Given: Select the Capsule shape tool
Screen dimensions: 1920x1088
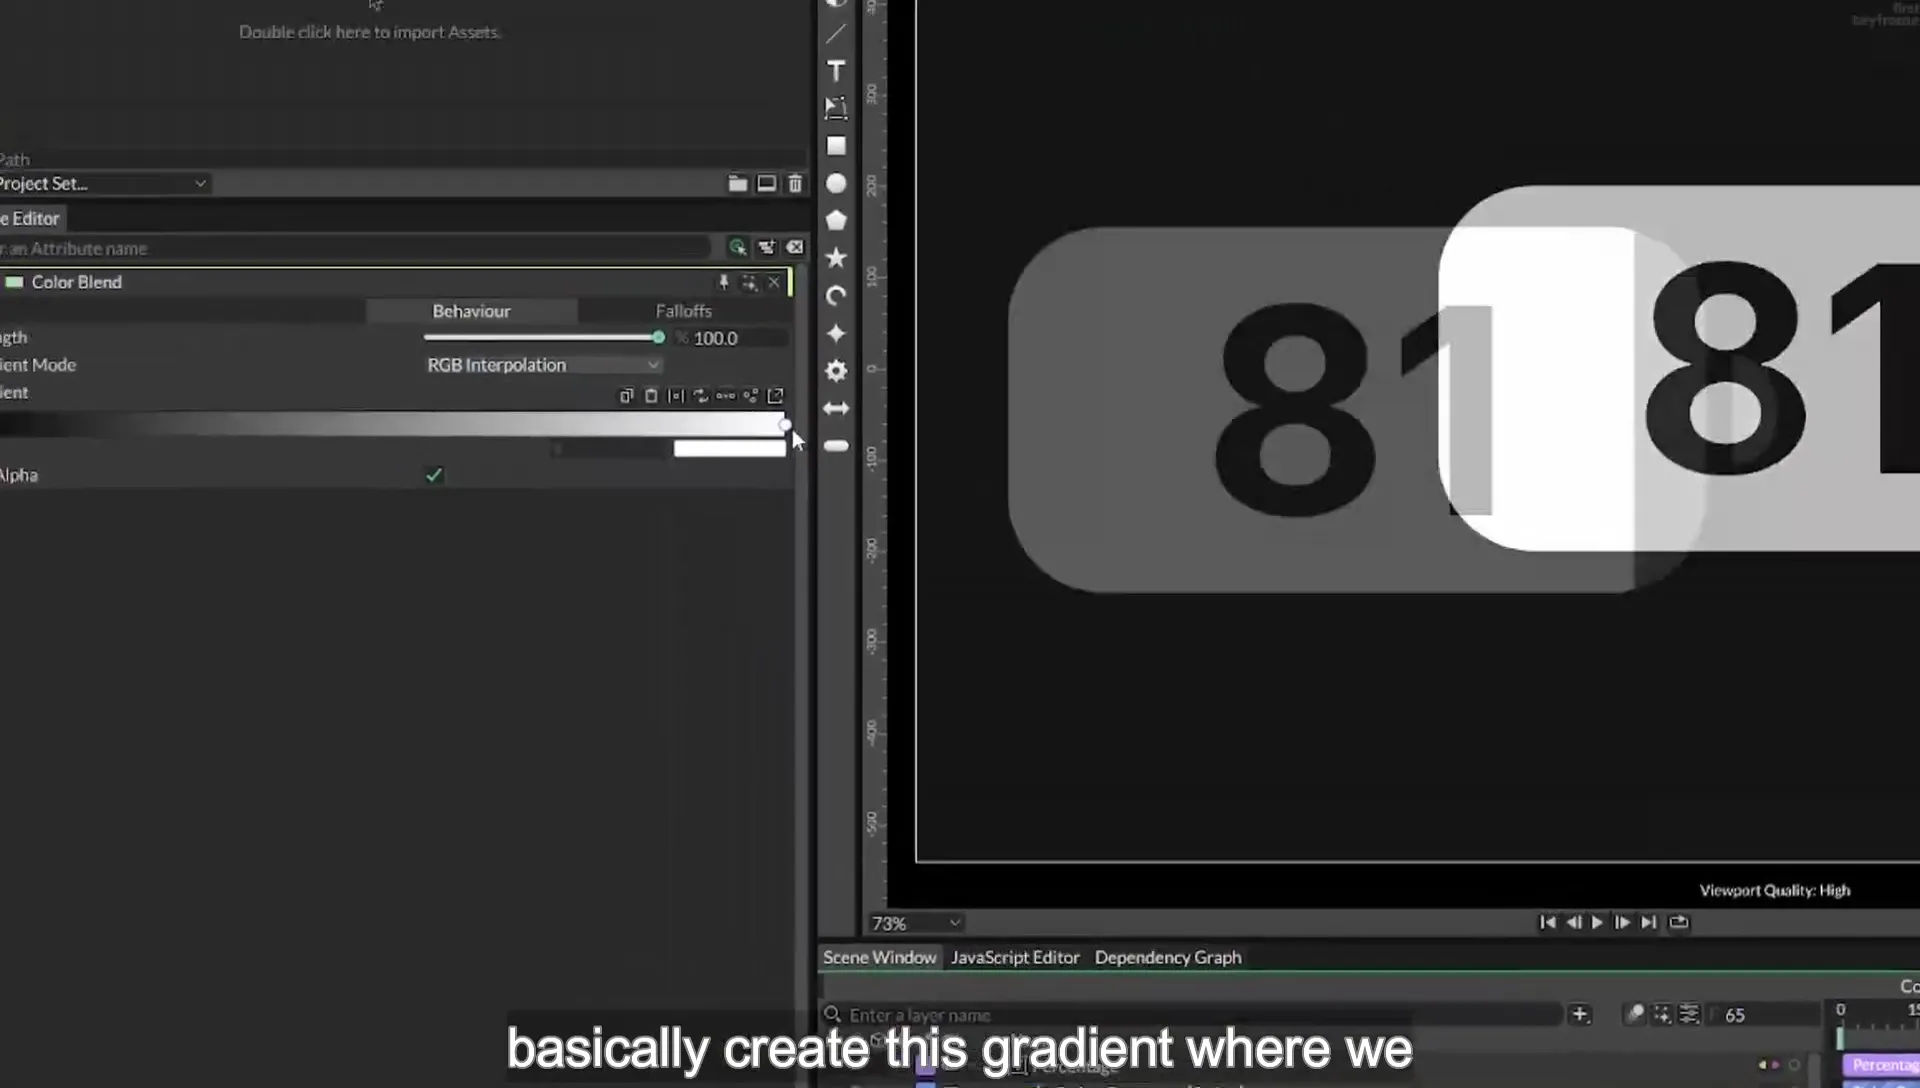Looking at the screenshot, I should pyautogui.click(x=836, y=446).
